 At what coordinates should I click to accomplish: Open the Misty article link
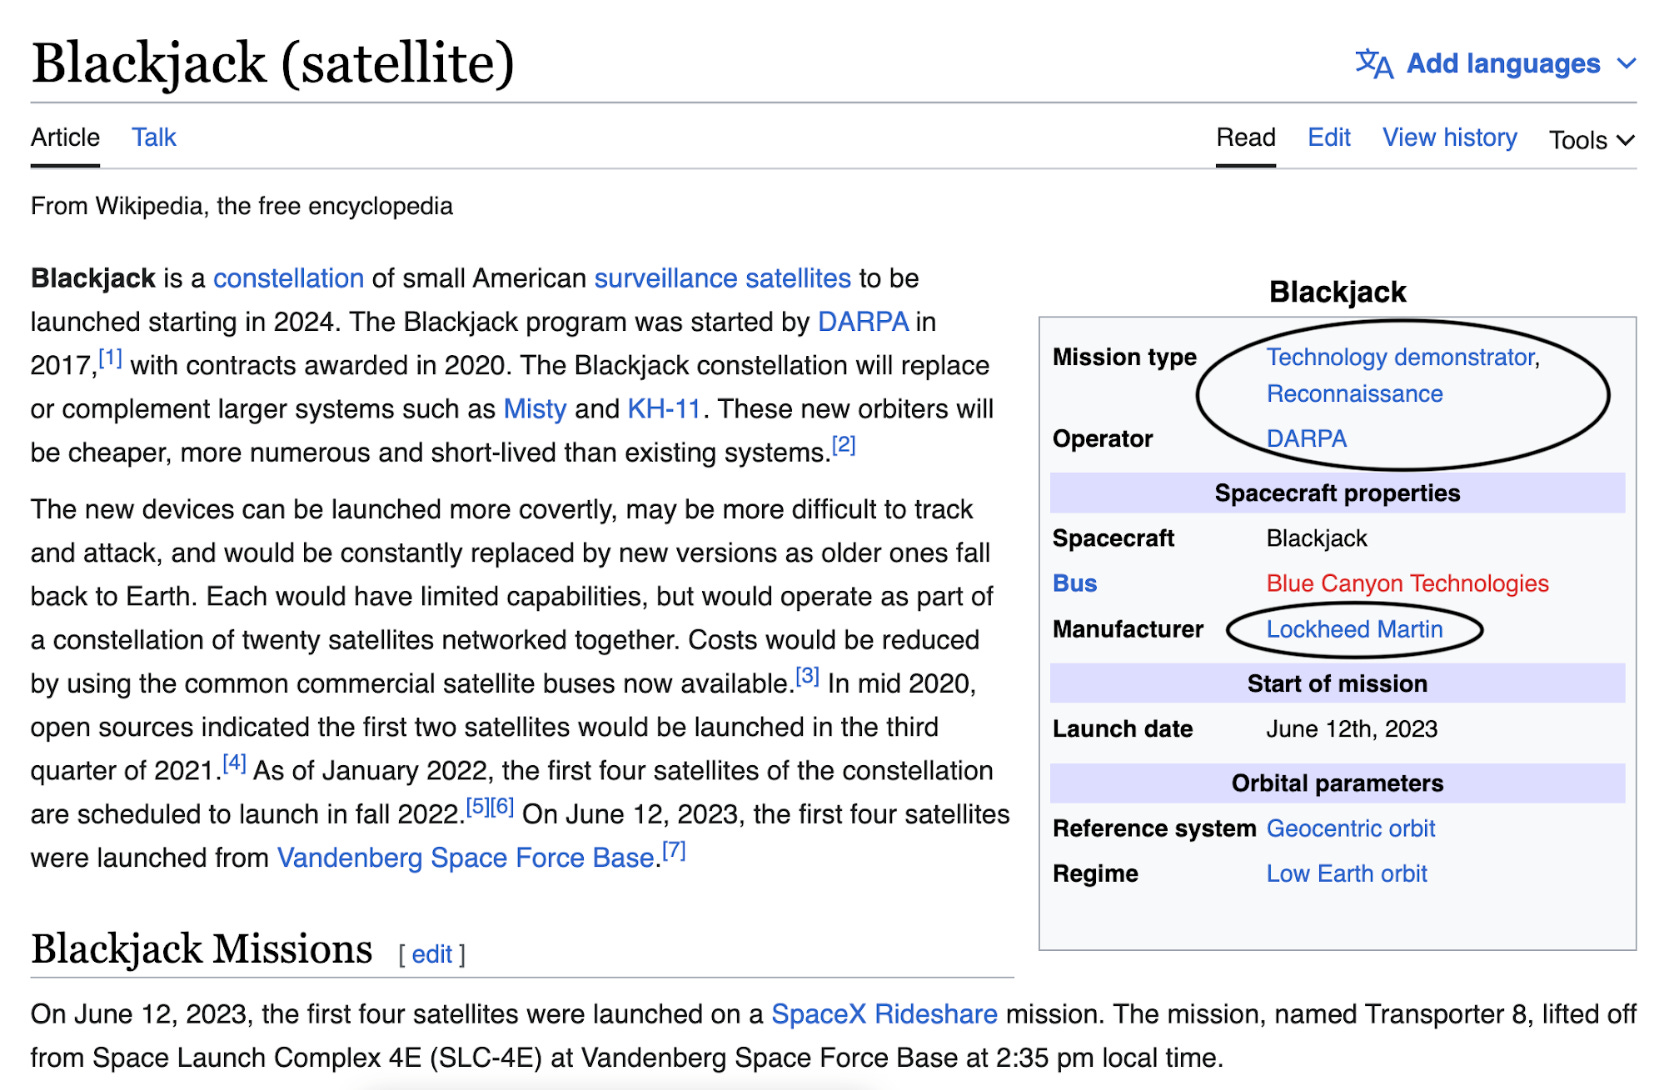click(x=535, y=409)
